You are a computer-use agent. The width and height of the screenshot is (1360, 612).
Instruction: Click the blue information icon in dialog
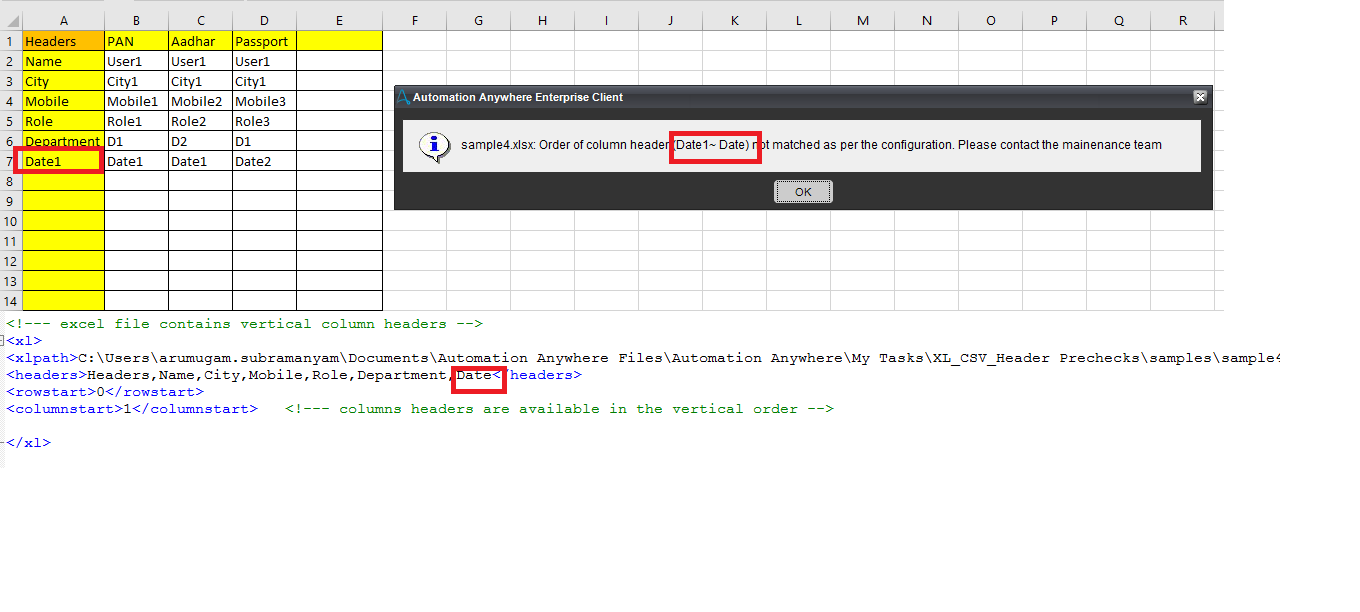(x=433, y=146)
